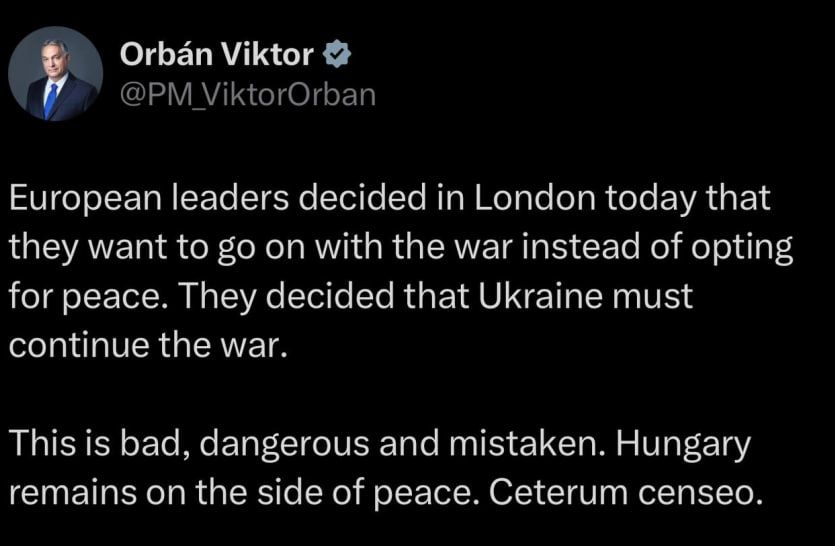This screenshot has height=546, width=835.
Task: Open Orbán Viktor's profile photo
Action: [x=55, y=74]
